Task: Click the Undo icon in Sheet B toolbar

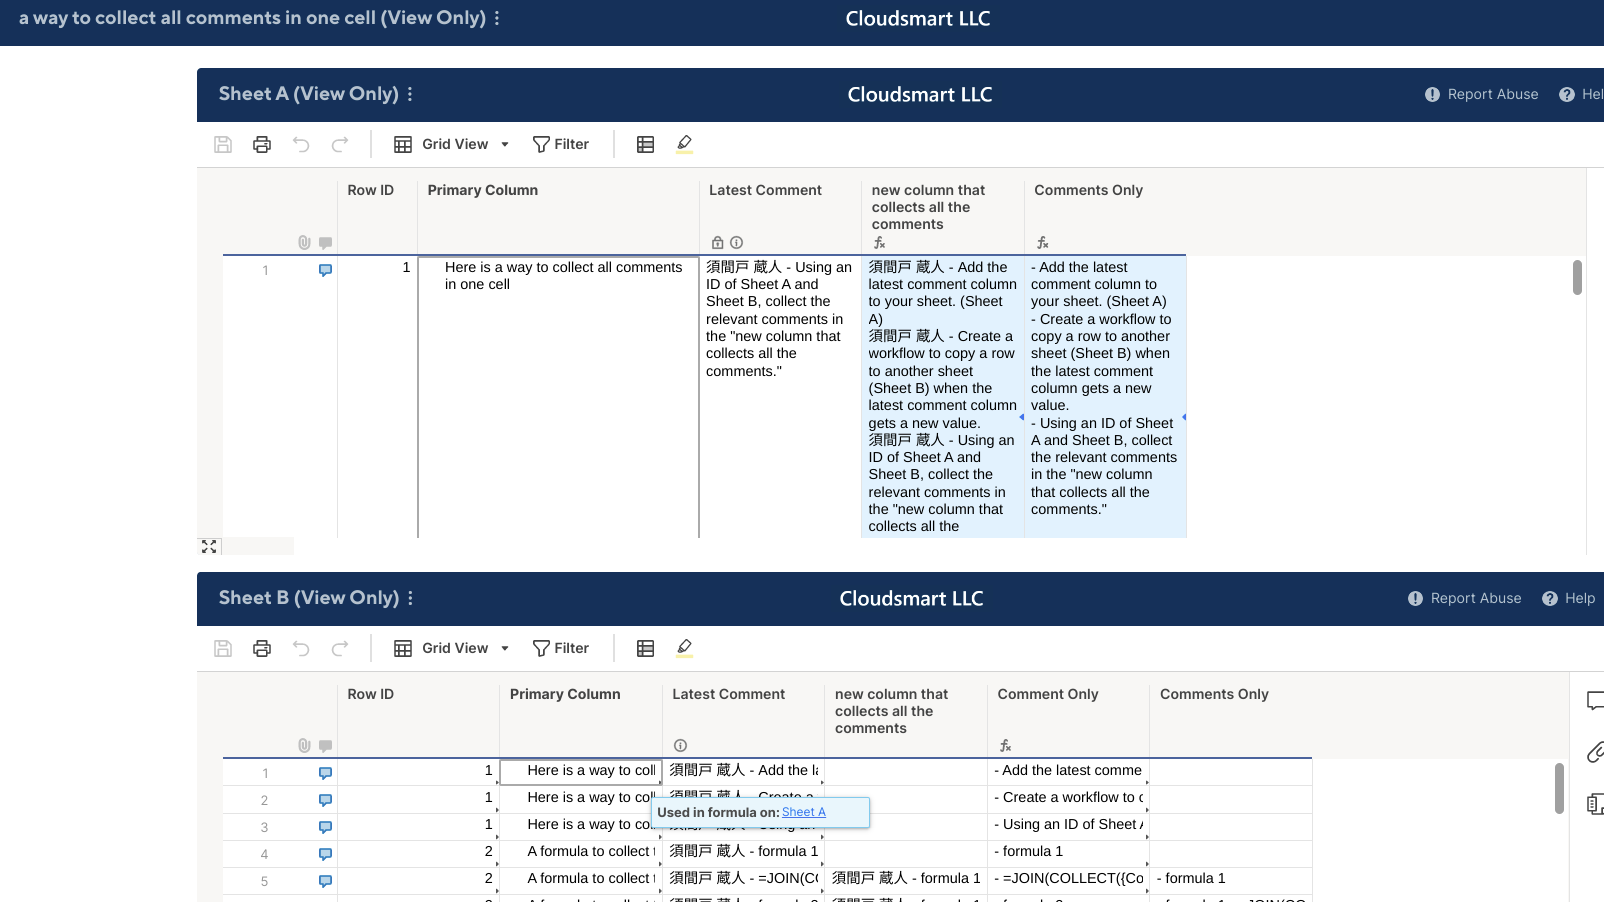Action: (x=301, y=648)
